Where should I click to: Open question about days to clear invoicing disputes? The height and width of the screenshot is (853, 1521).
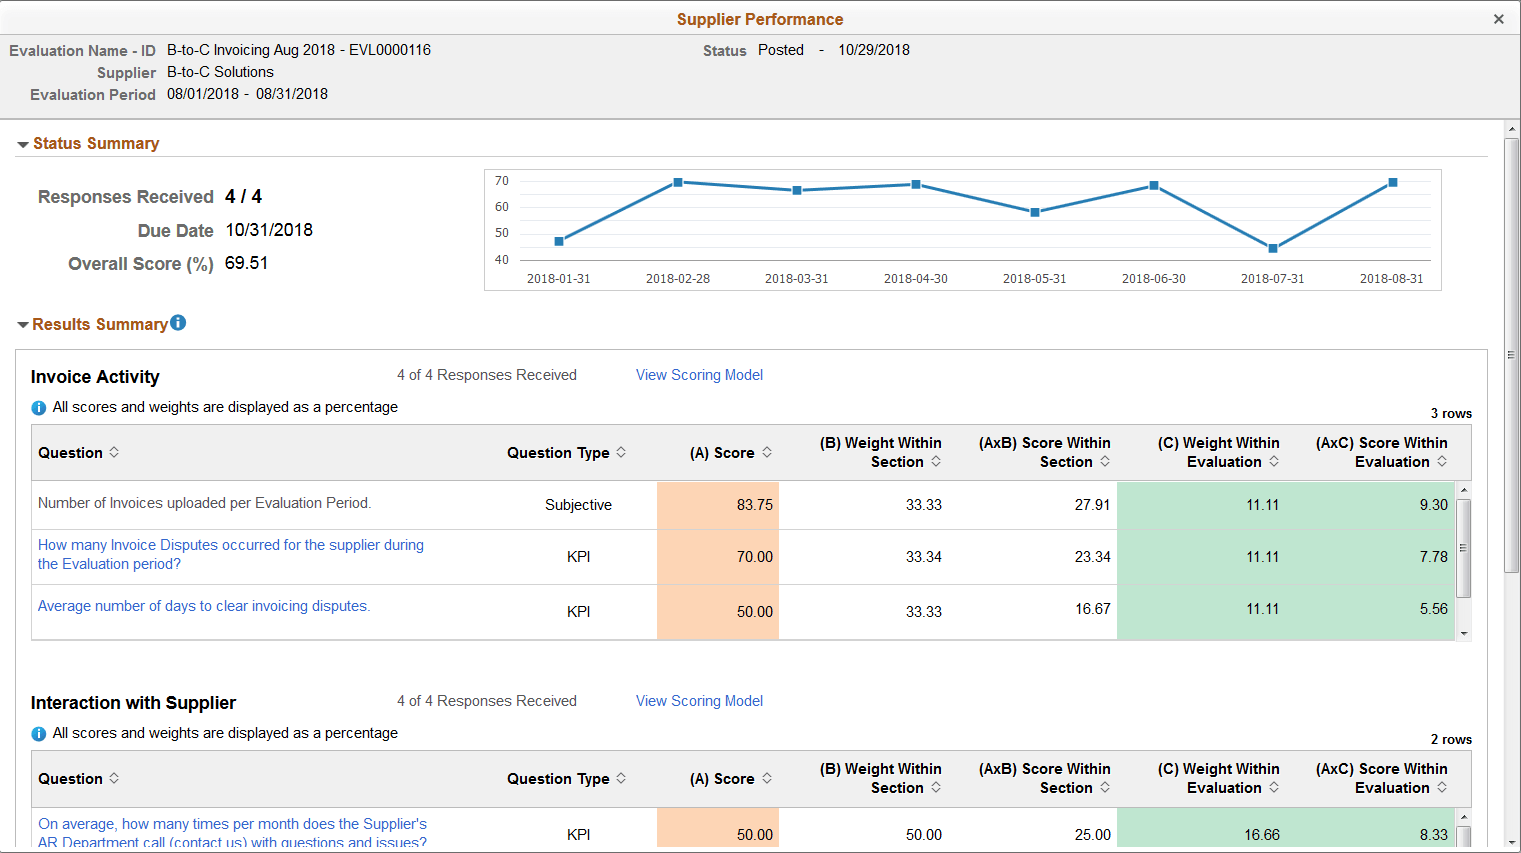(203, 606)
